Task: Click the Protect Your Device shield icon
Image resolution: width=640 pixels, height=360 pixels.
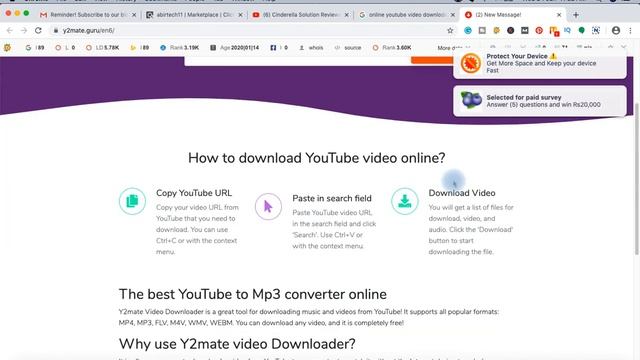Action: point(471,63)
